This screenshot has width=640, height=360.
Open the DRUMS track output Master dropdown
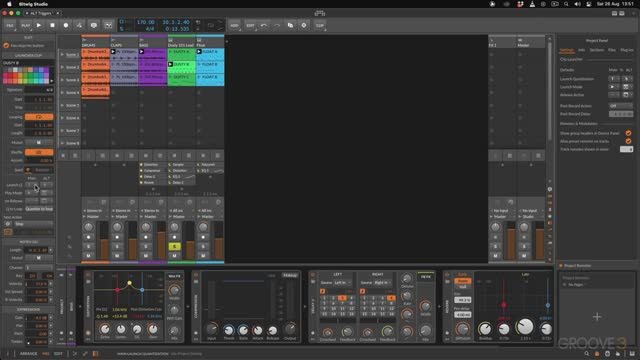96,217
